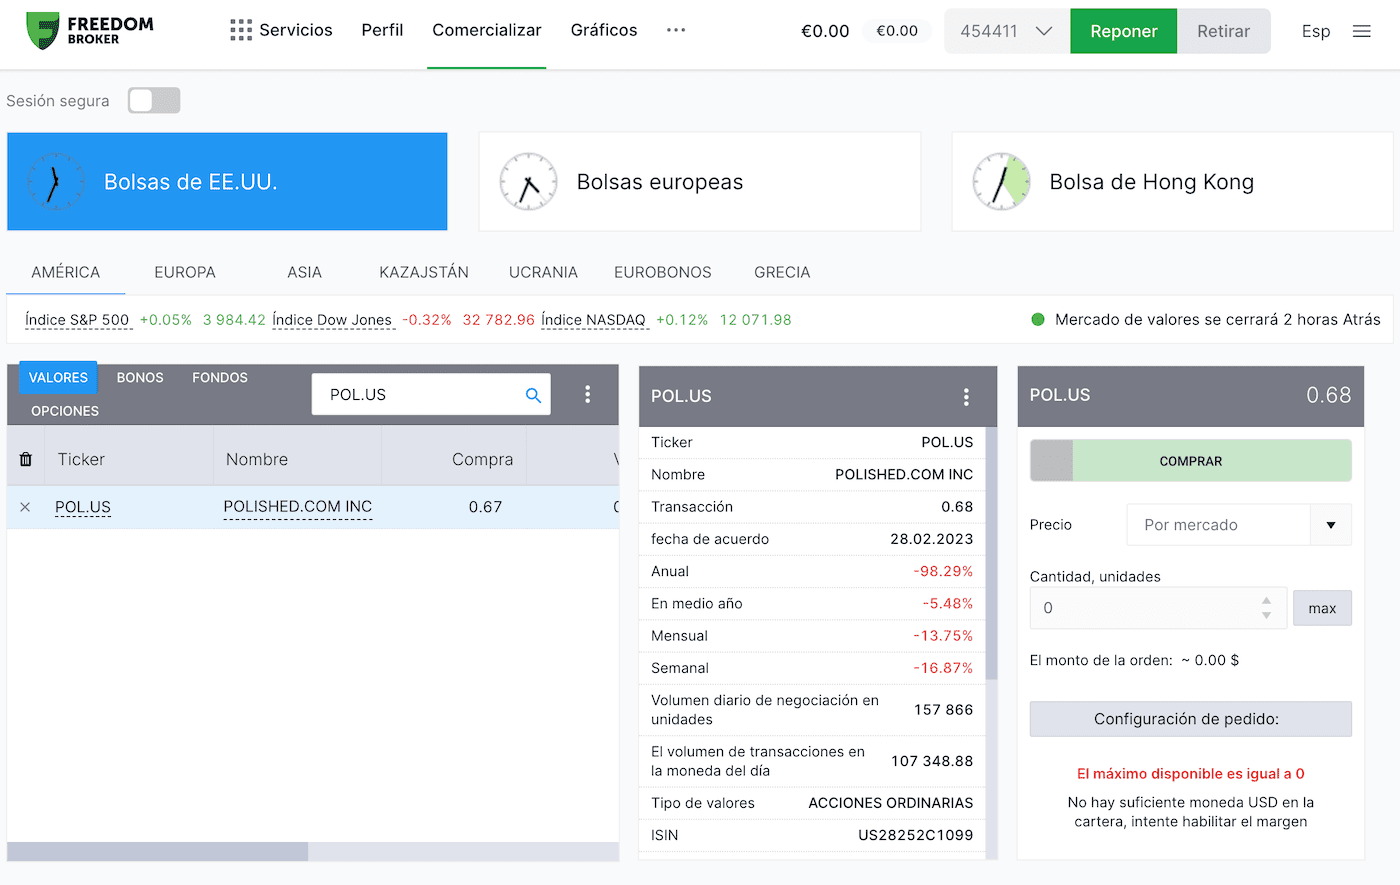The width and height of the screenshot is (1400, 885).
Task: Select the BONOS tab
Action: coord(140,377)
